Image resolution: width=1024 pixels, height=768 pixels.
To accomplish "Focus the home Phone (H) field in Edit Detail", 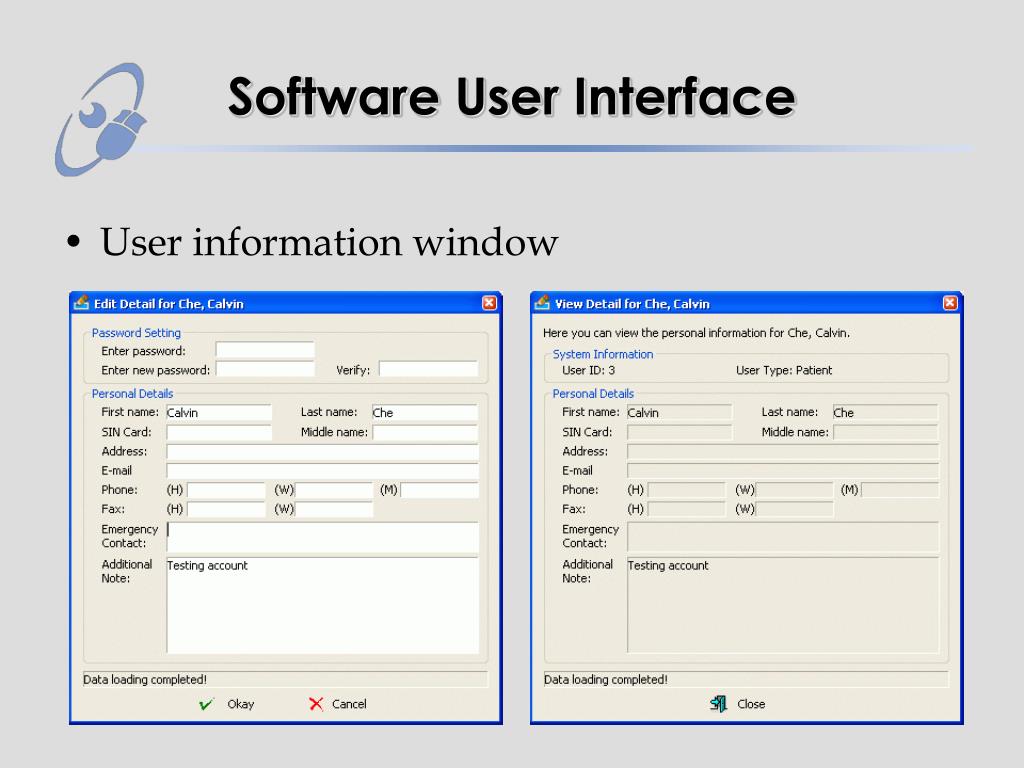I will (227, 490).
